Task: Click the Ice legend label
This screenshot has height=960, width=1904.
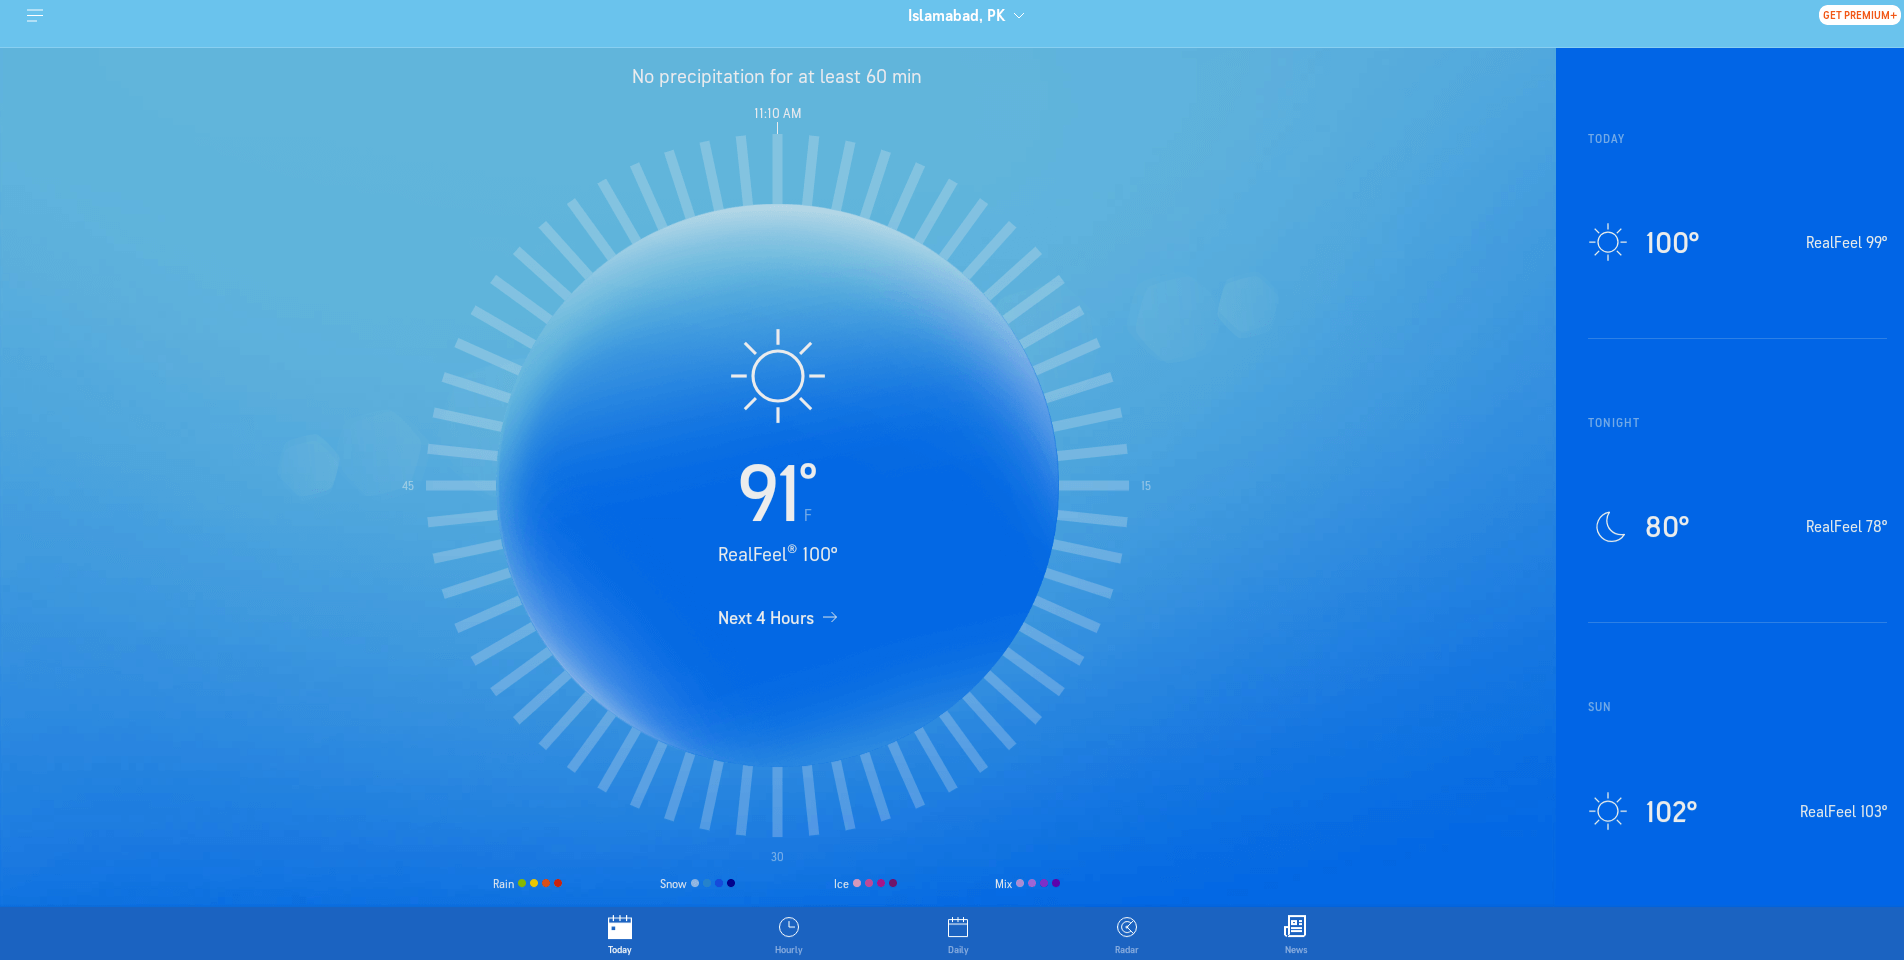Action: point(841,884)
